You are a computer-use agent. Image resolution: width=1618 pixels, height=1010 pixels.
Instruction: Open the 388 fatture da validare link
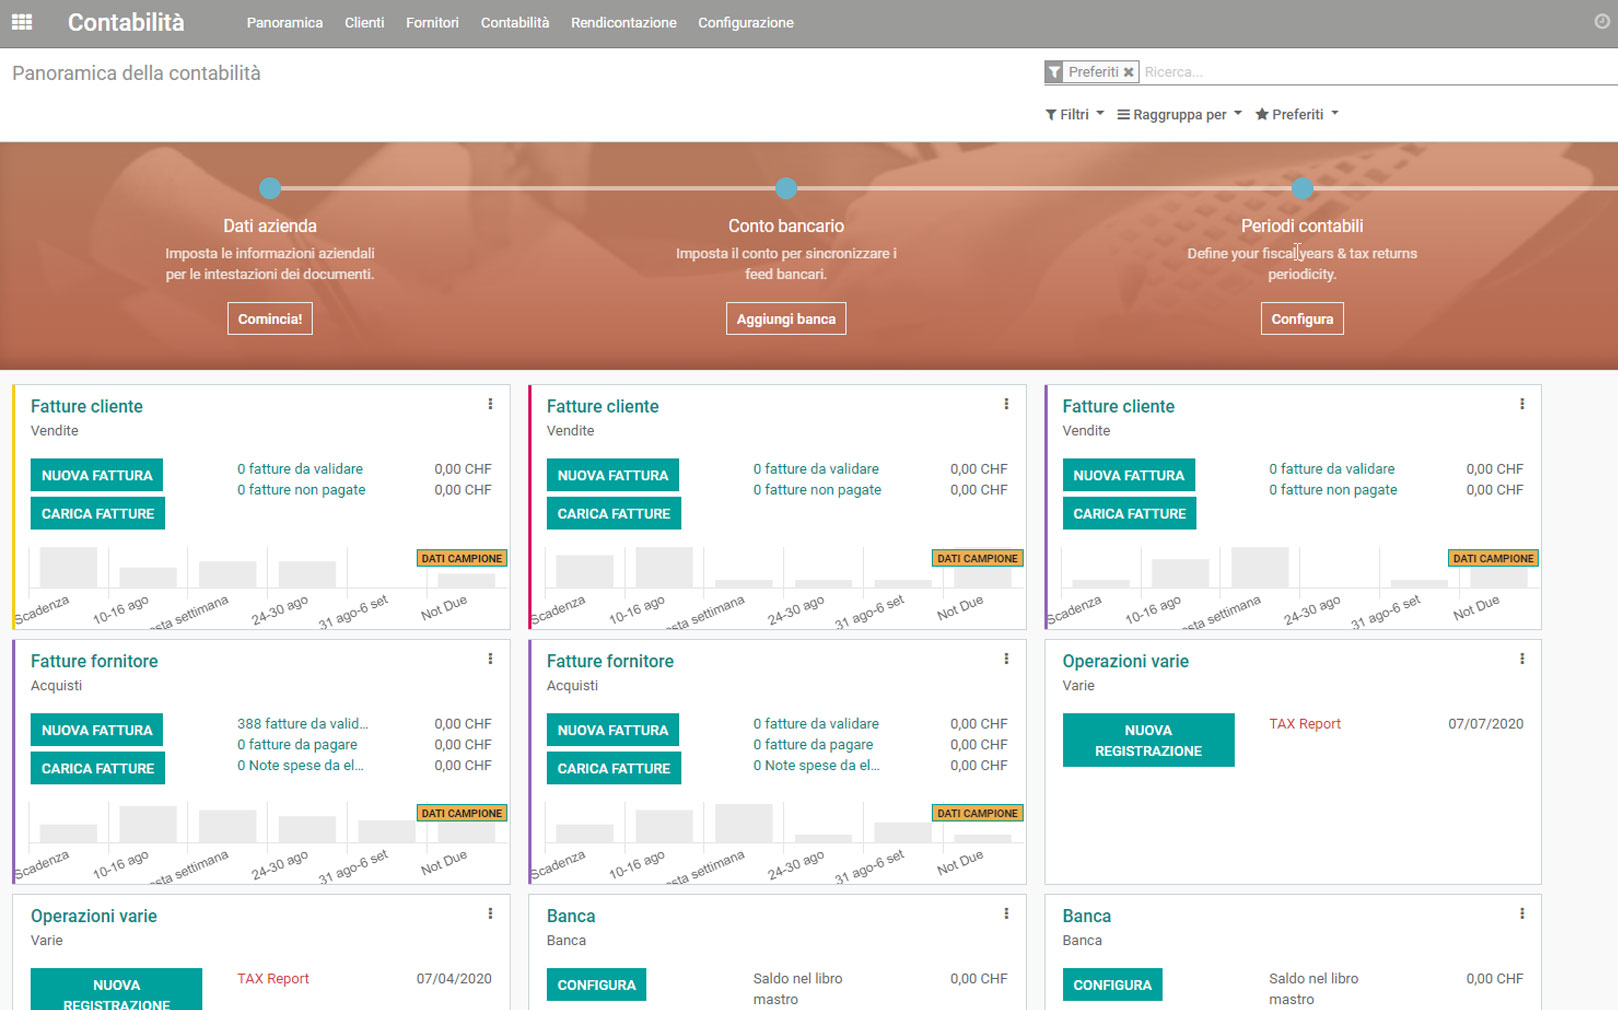pos(302,723)
